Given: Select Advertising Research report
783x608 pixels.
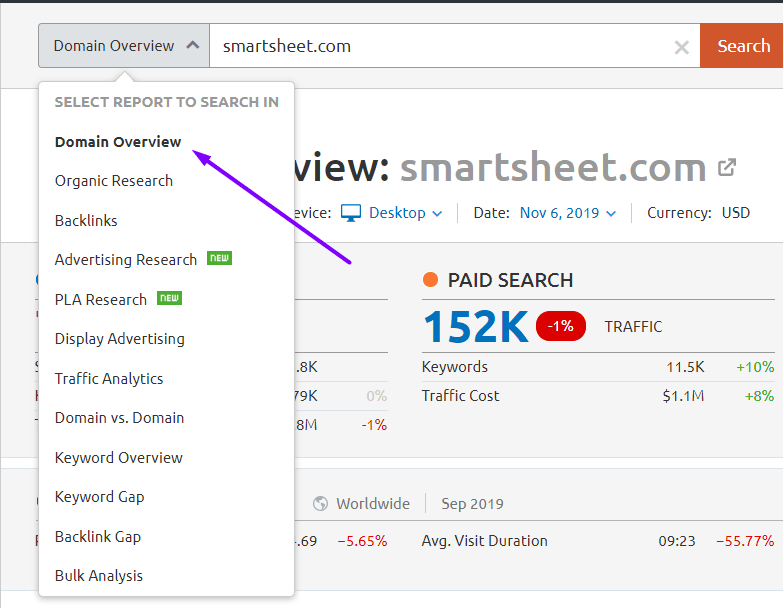Looking at the screenshot, I should (126, 260).
